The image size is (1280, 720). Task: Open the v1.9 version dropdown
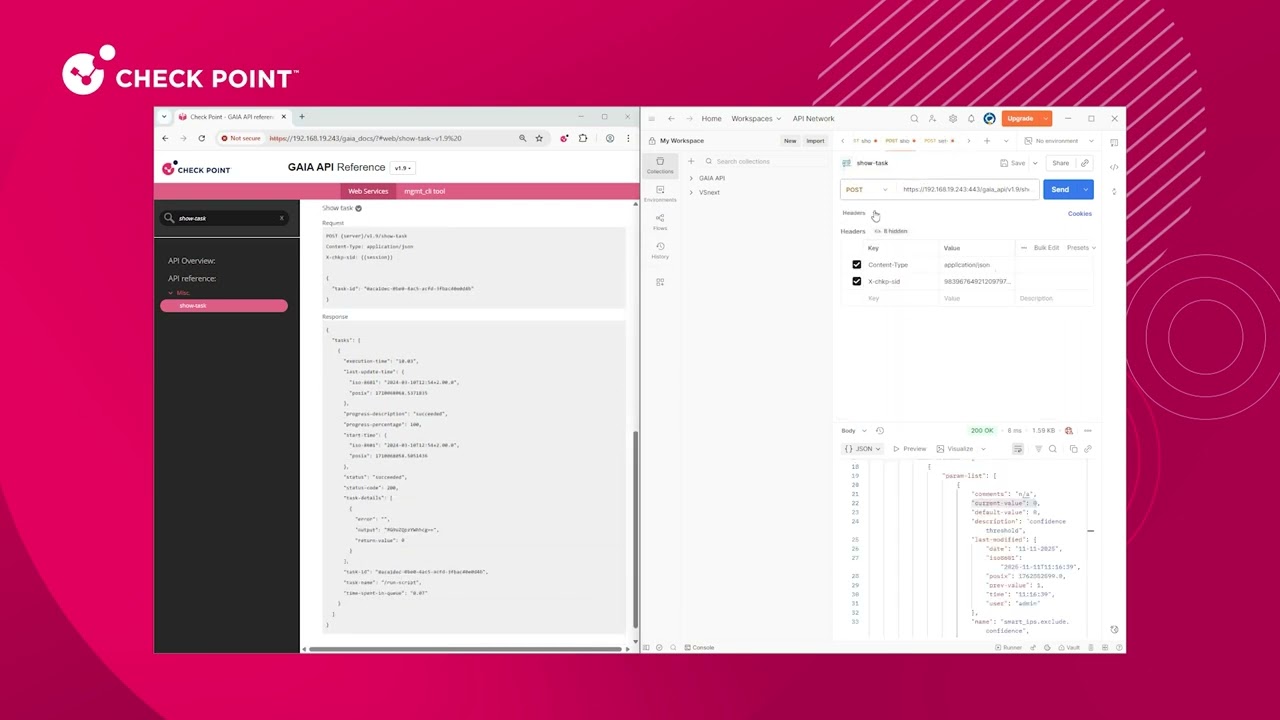403,168
